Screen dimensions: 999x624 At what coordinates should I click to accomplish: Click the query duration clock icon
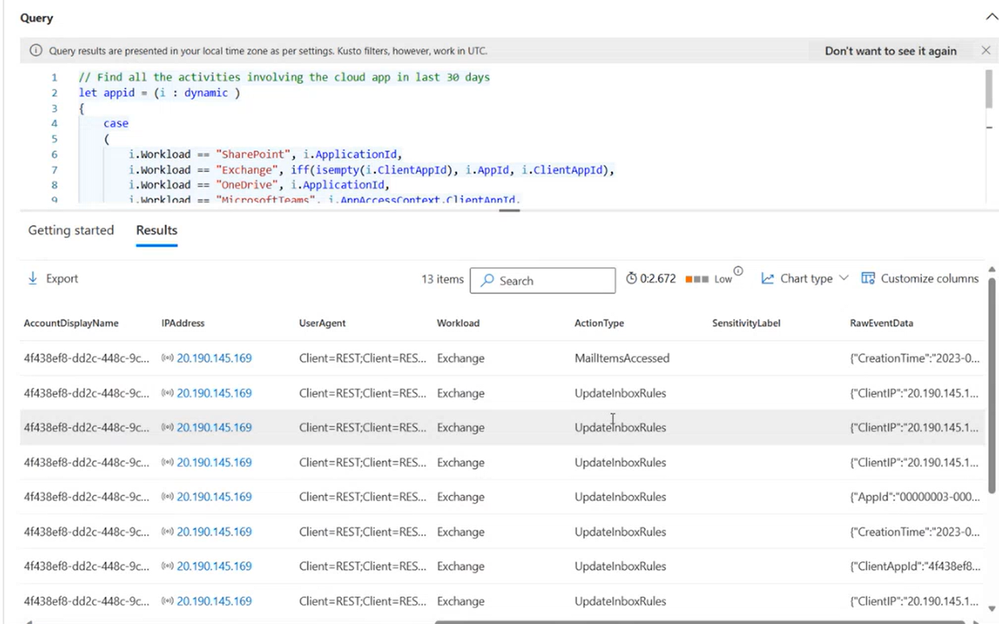tap(632, 279)
